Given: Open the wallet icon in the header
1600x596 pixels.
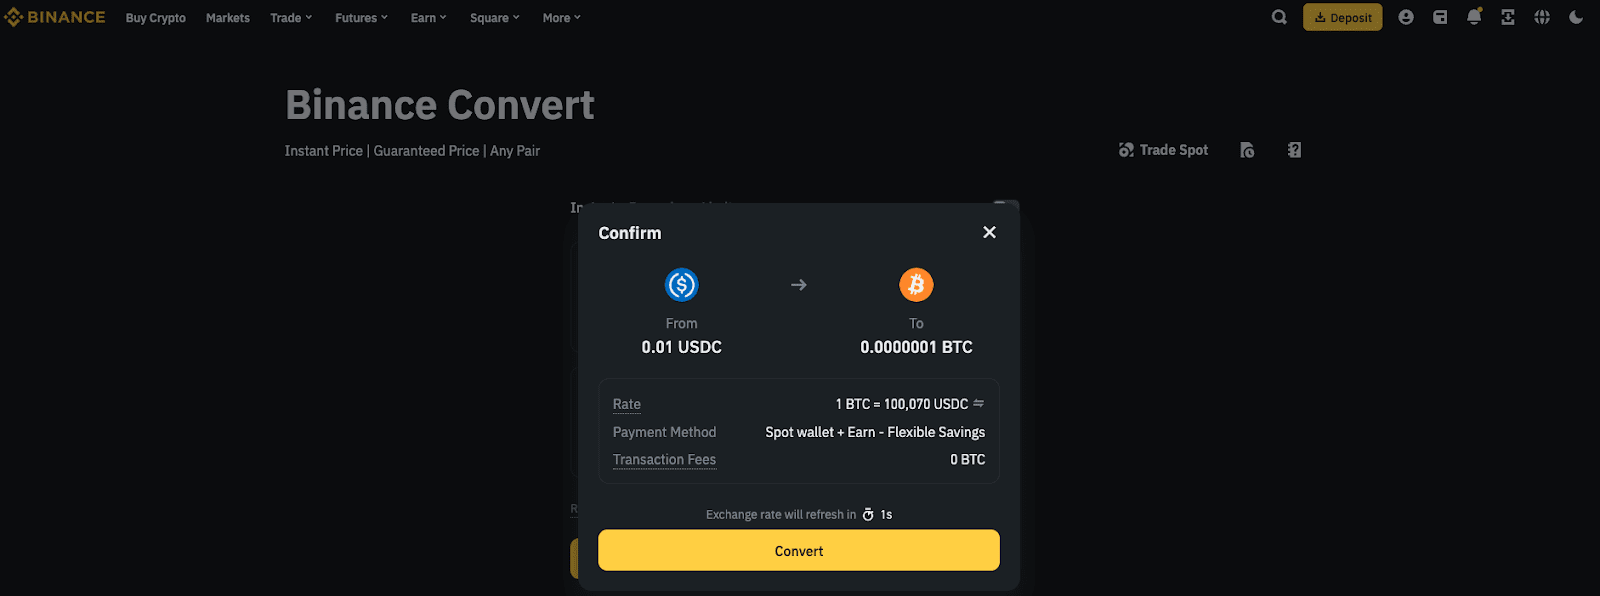Looking at the screenshot, I should (x=1440, y=17).
